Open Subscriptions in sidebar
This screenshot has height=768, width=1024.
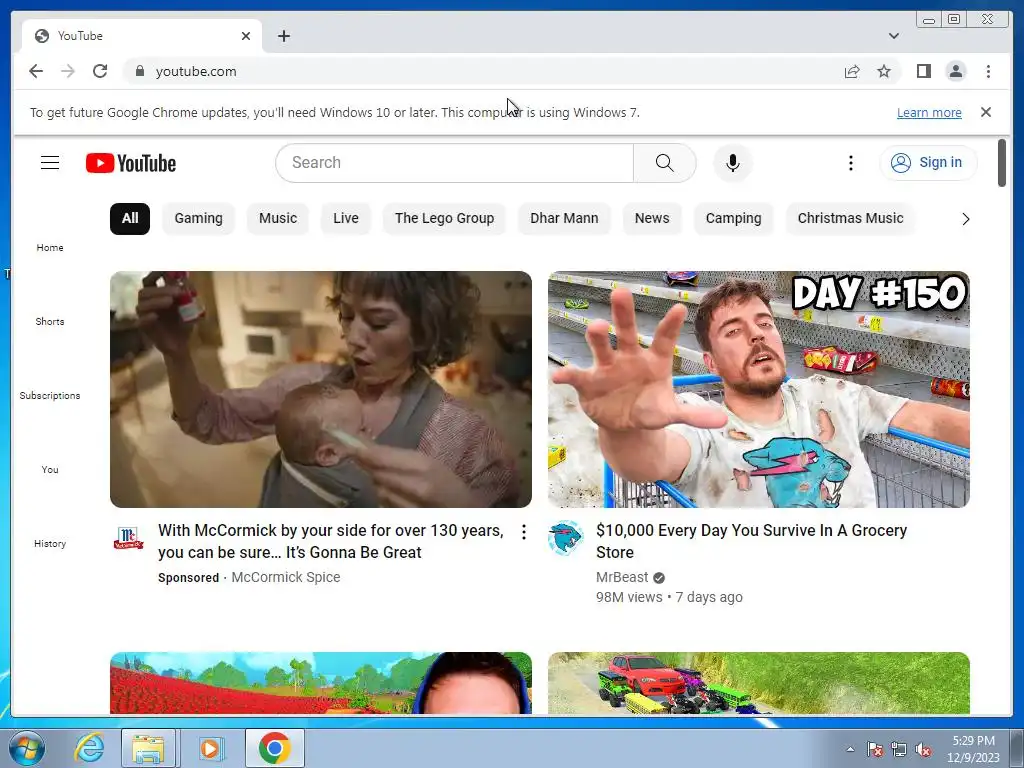(x=50, y=395)
